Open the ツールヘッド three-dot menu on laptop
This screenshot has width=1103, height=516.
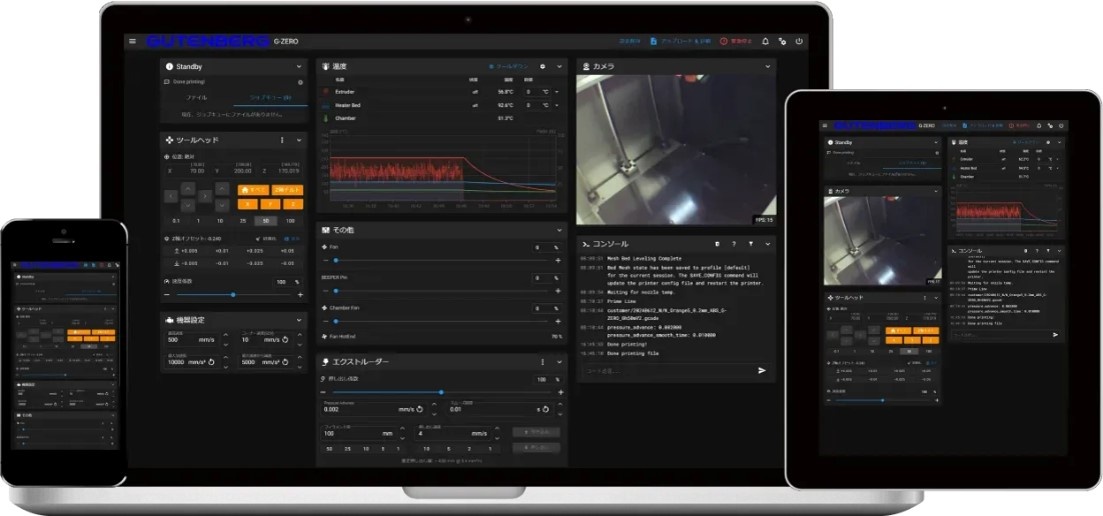pos(282,140)
